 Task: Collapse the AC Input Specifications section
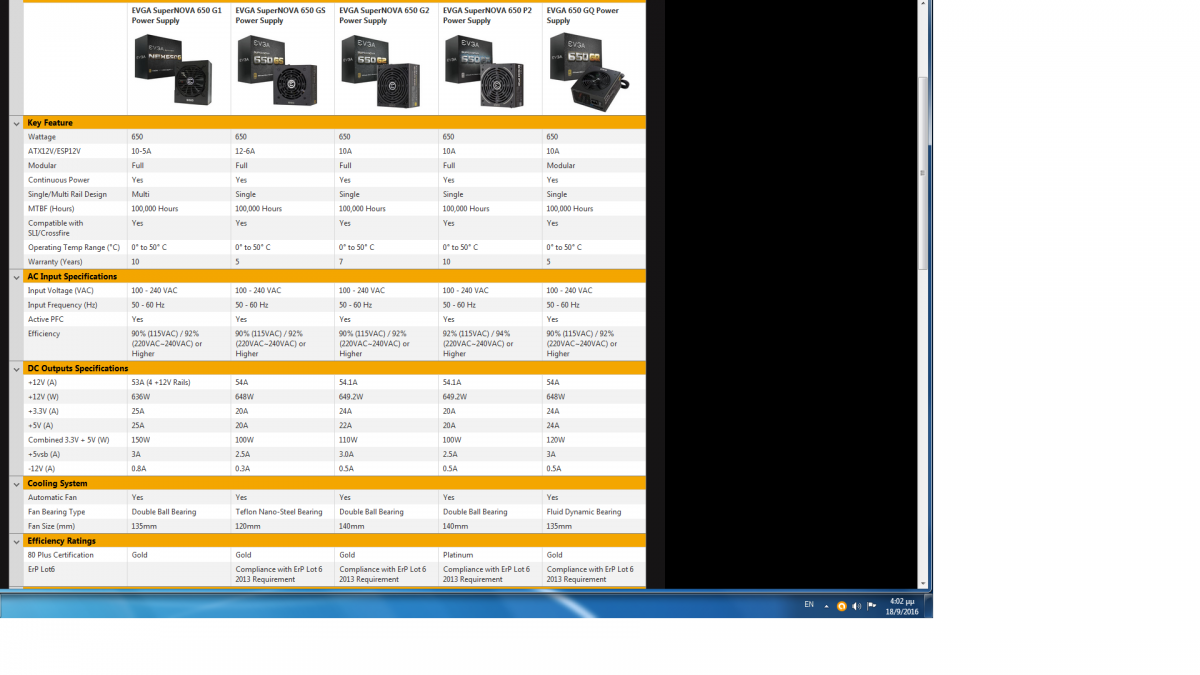[x=17, y=277]
